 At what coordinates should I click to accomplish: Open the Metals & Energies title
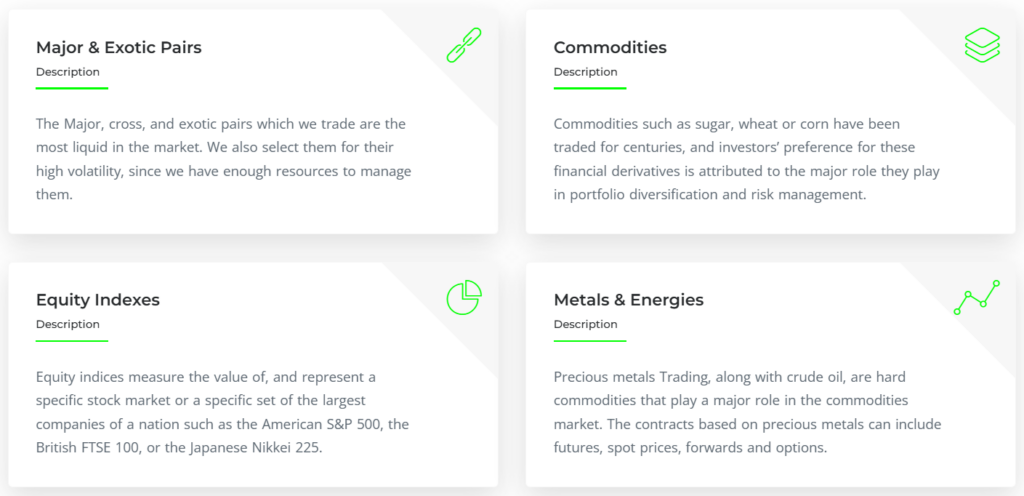[628, 299]
